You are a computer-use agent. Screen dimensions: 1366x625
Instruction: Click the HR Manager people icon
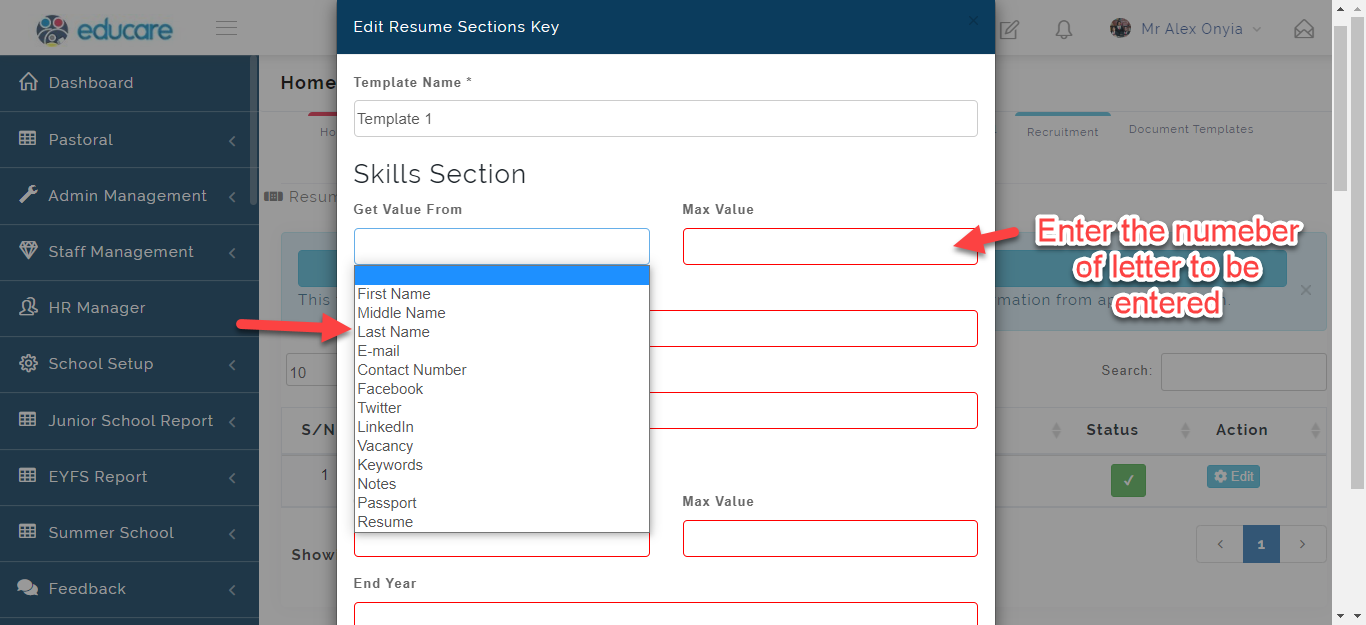(x=28, y=307)
